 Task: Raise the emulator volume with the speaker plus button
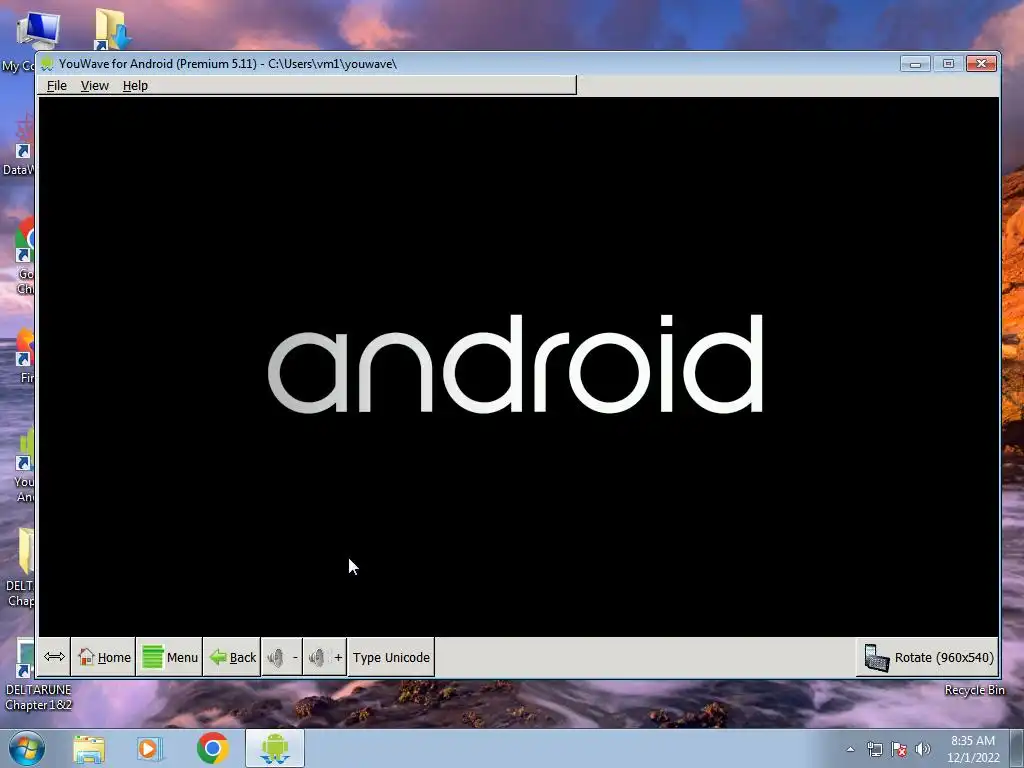click(325, 657)
